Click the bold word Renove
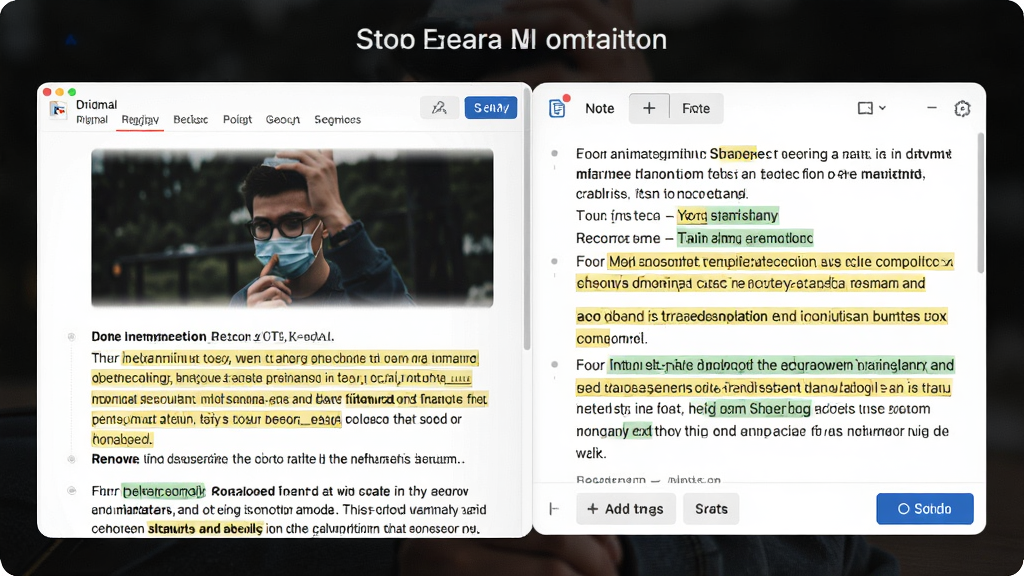Screen dimensions: 1024x576 [x=115, y=459]
